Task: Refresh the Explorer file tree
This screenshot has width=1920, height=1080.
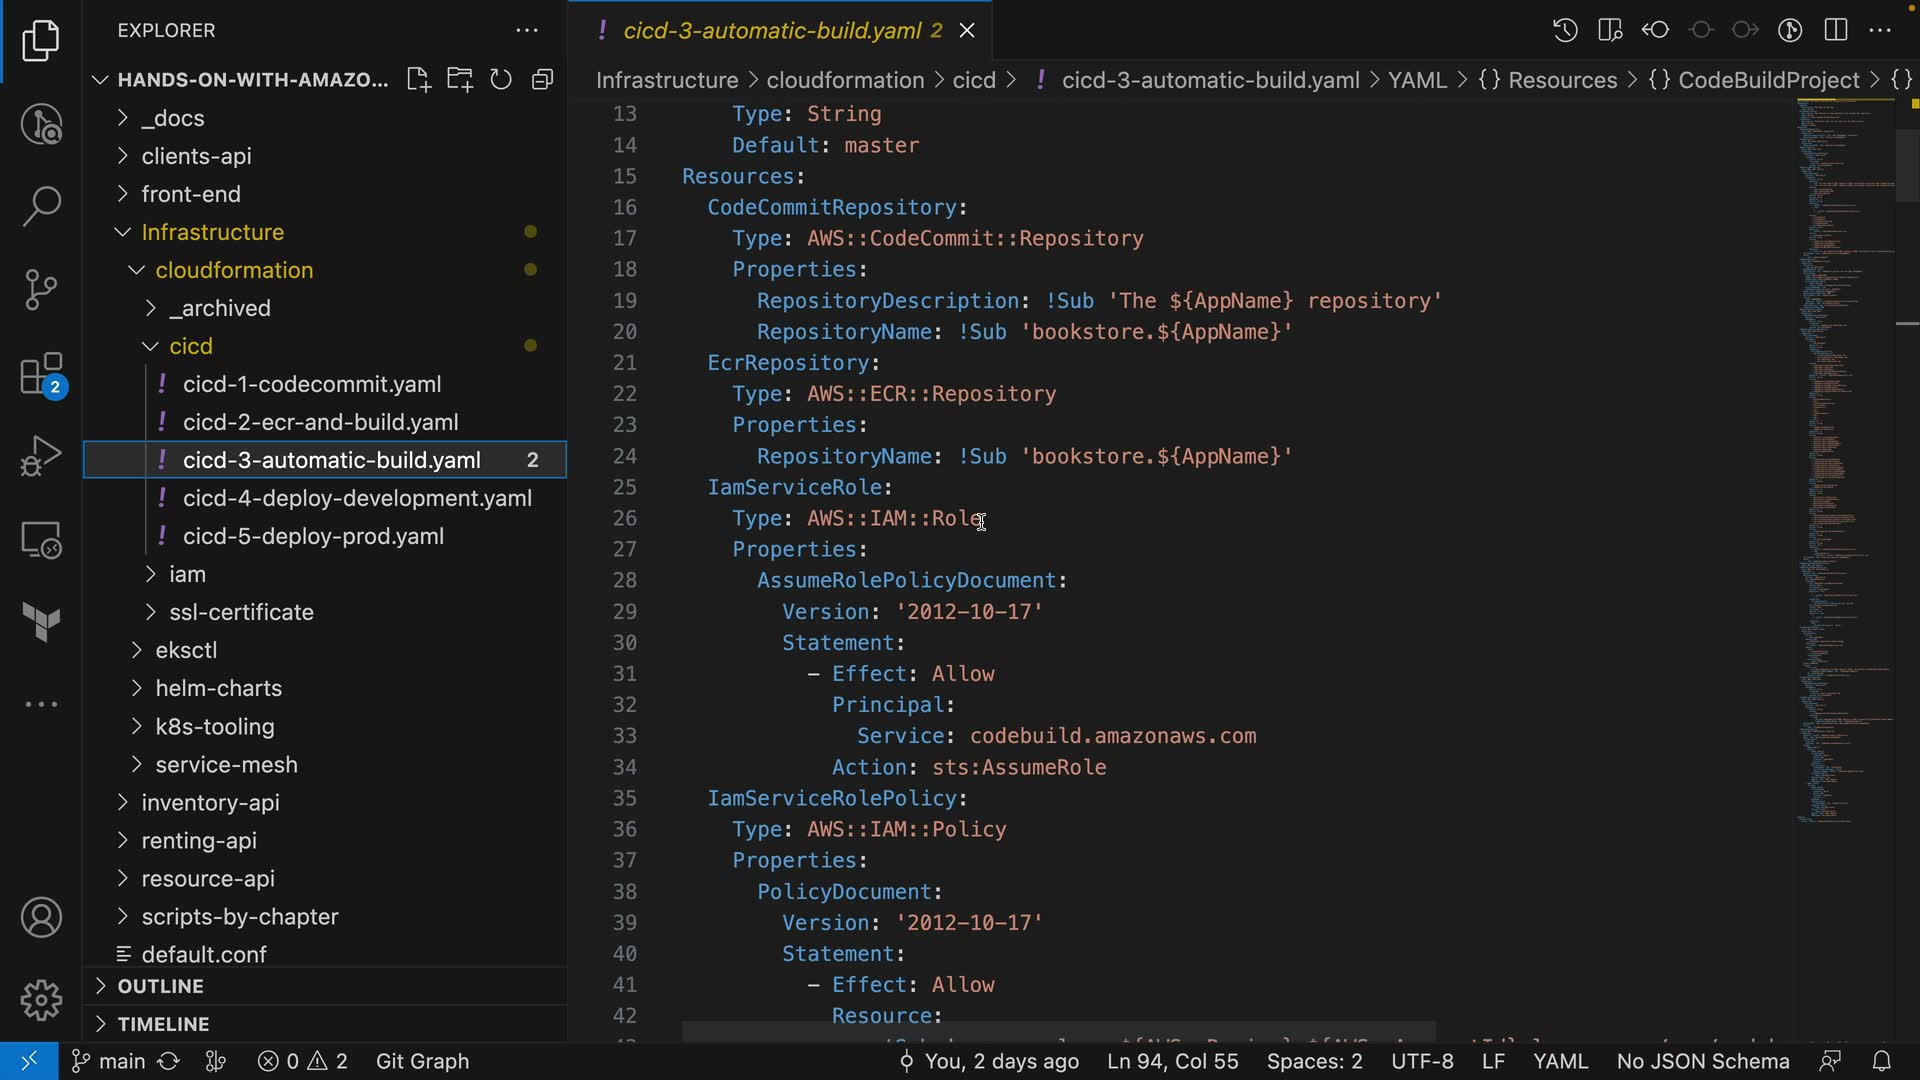Action: (501, 80)
